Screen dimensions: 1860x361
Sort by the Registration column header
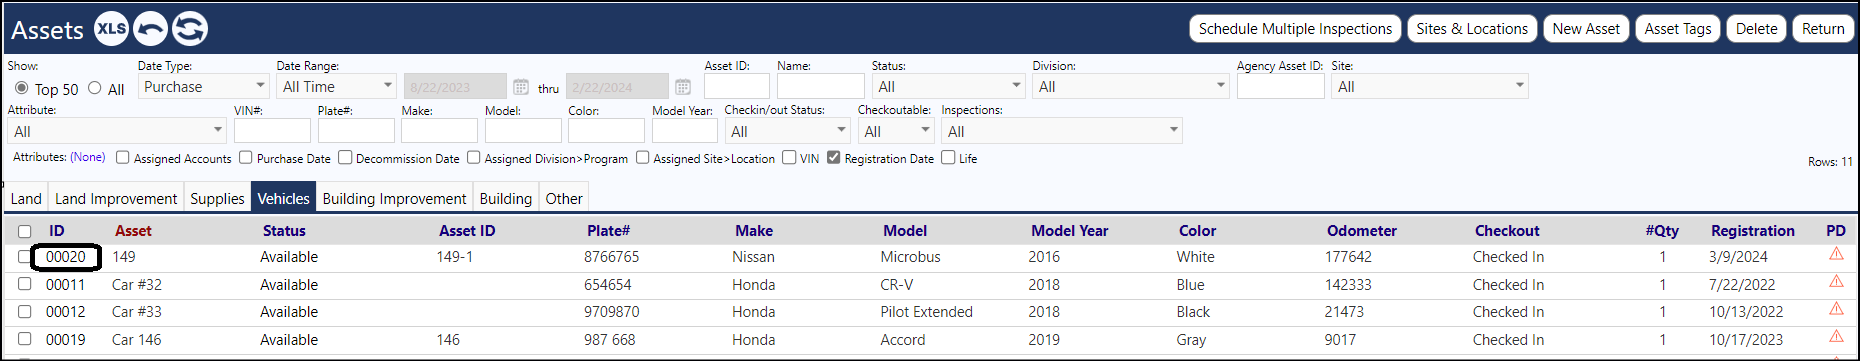click(1752, 231)
